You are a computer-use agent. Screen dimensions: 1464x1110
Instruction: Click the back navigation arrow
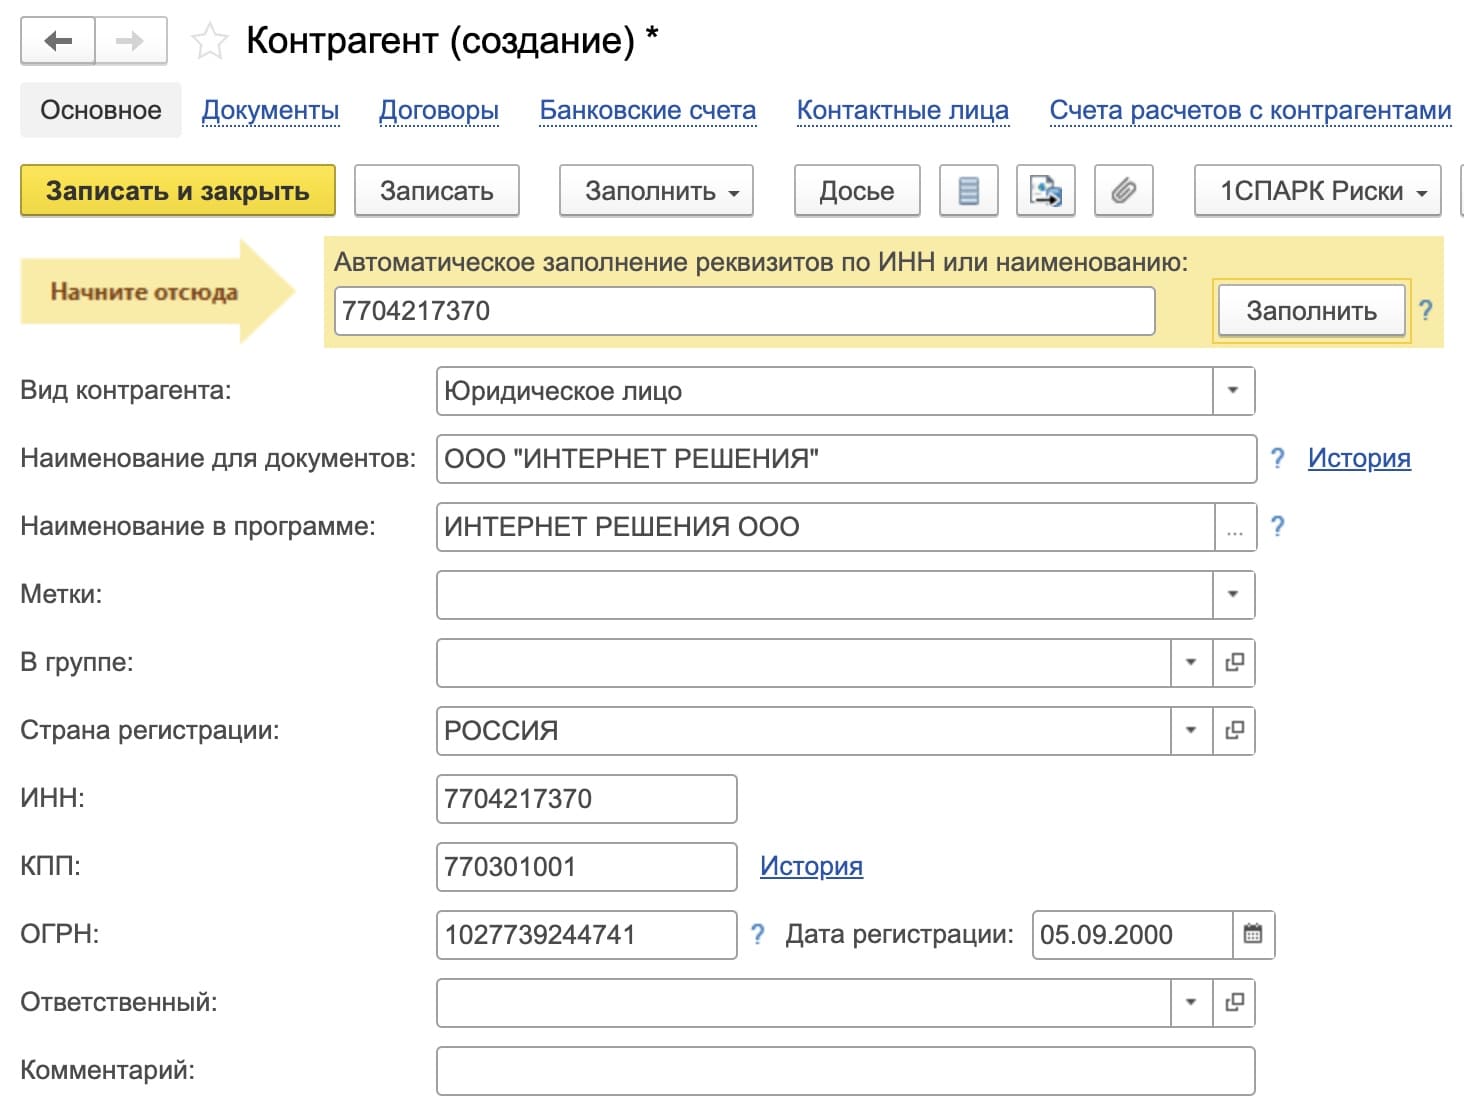tap(58, 41)
